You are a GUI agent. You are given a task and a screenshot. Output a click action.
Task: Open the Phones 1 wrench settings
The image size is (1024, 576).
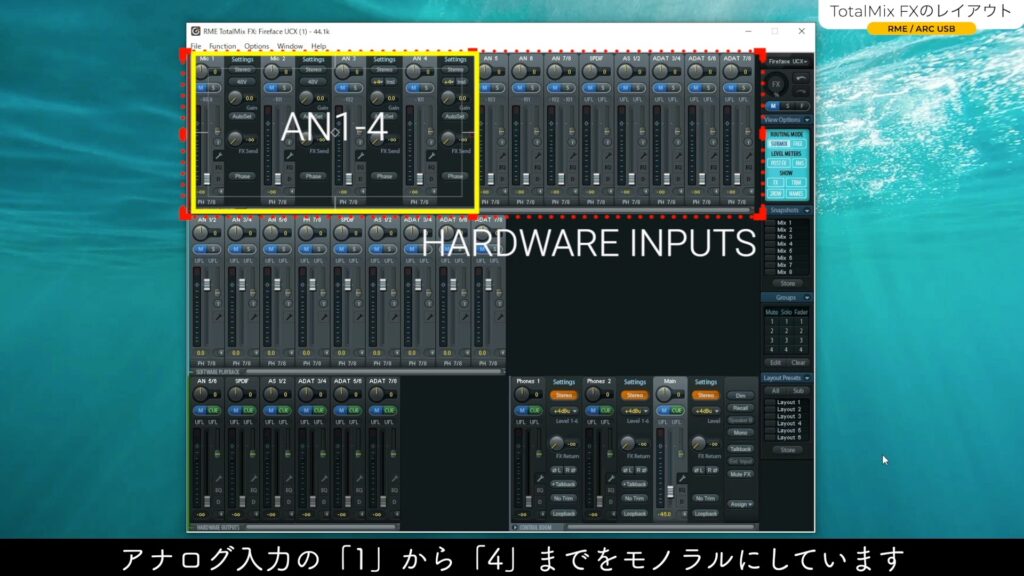[540, 479]
